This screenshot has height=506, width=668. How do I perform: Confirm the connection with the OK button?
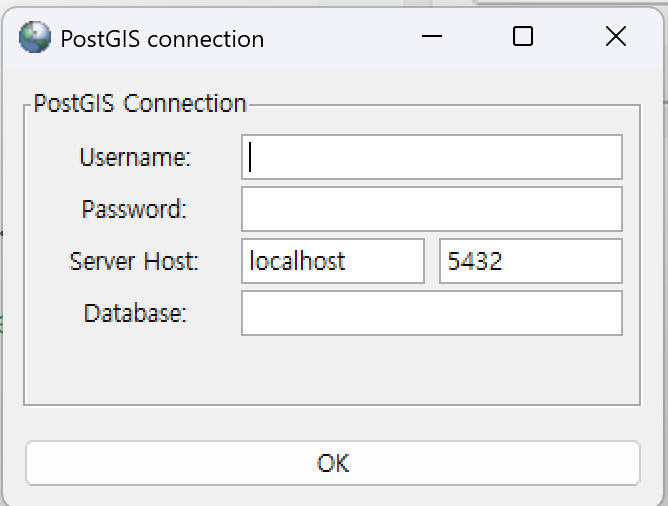tap(333, 463)
